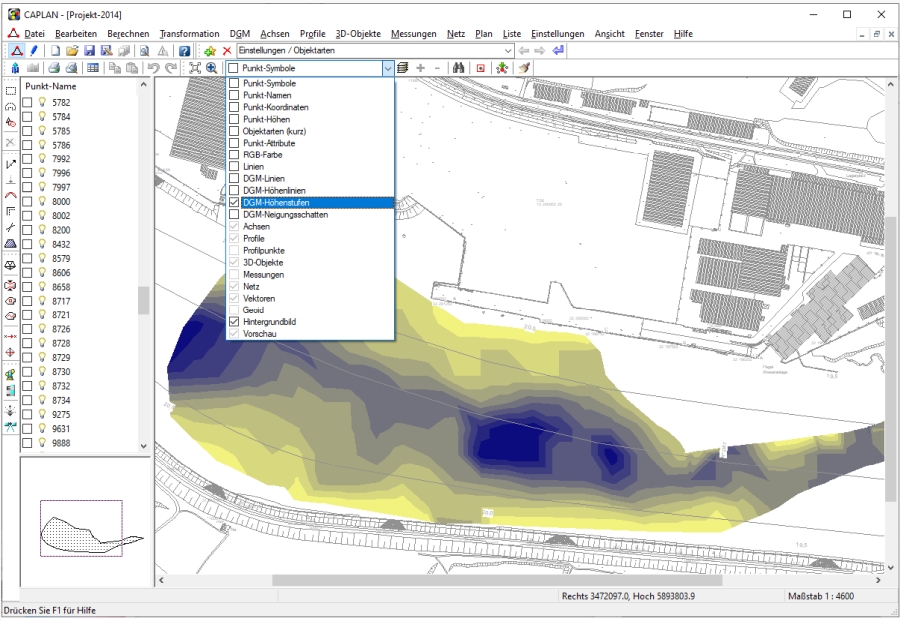This screenshot has width=900, height=621.
Task: Select the rectangle selection tool in sidebar
Action: pos(10,90)
